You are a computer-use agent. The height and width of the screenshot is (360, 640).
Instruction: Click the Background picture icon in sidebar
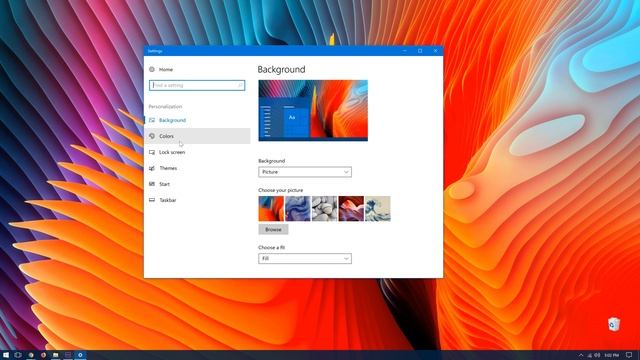tap(152, 120)
